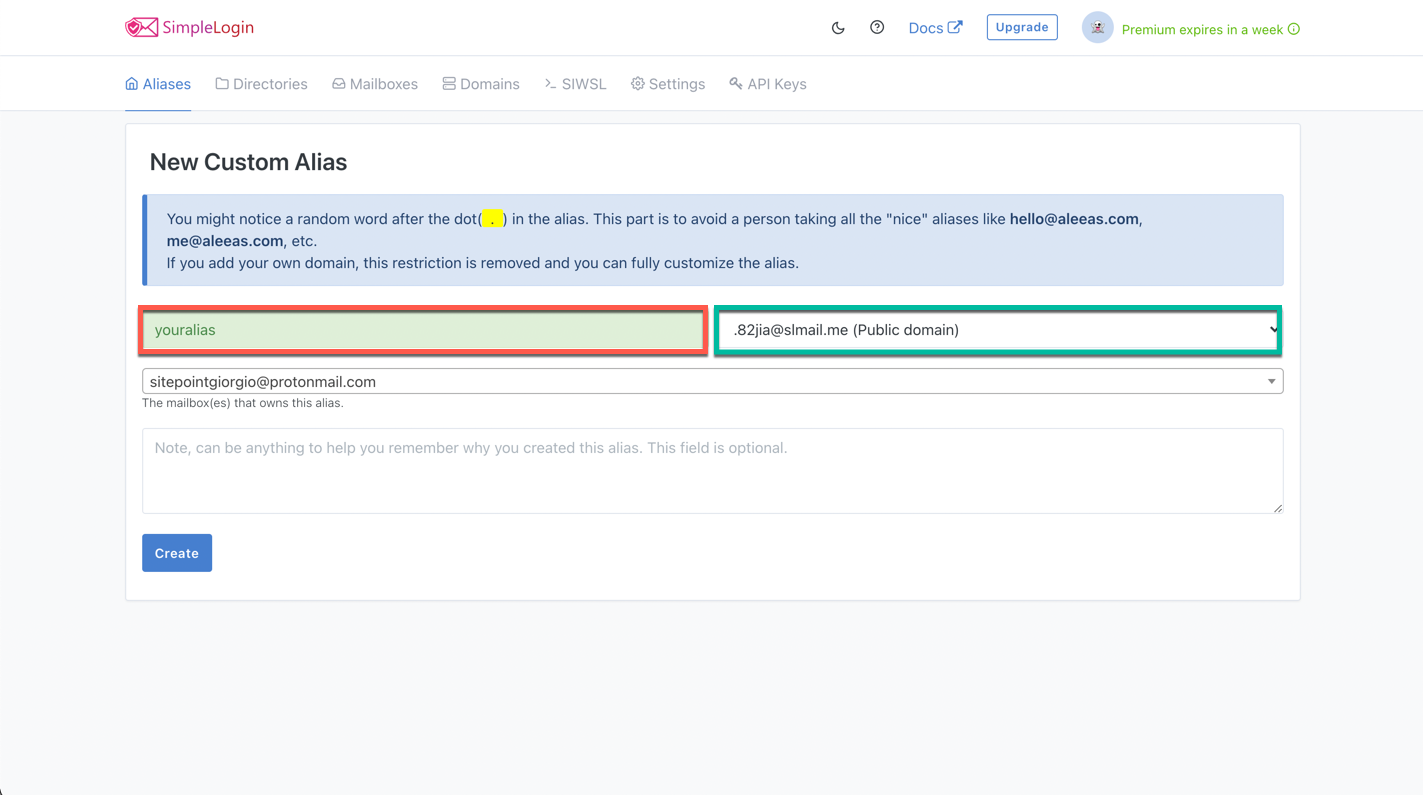The height and width of the screenshot is (795, 1423).
Task: Click "The mailbox(es) that owns this alias." text
Action: 243,403
